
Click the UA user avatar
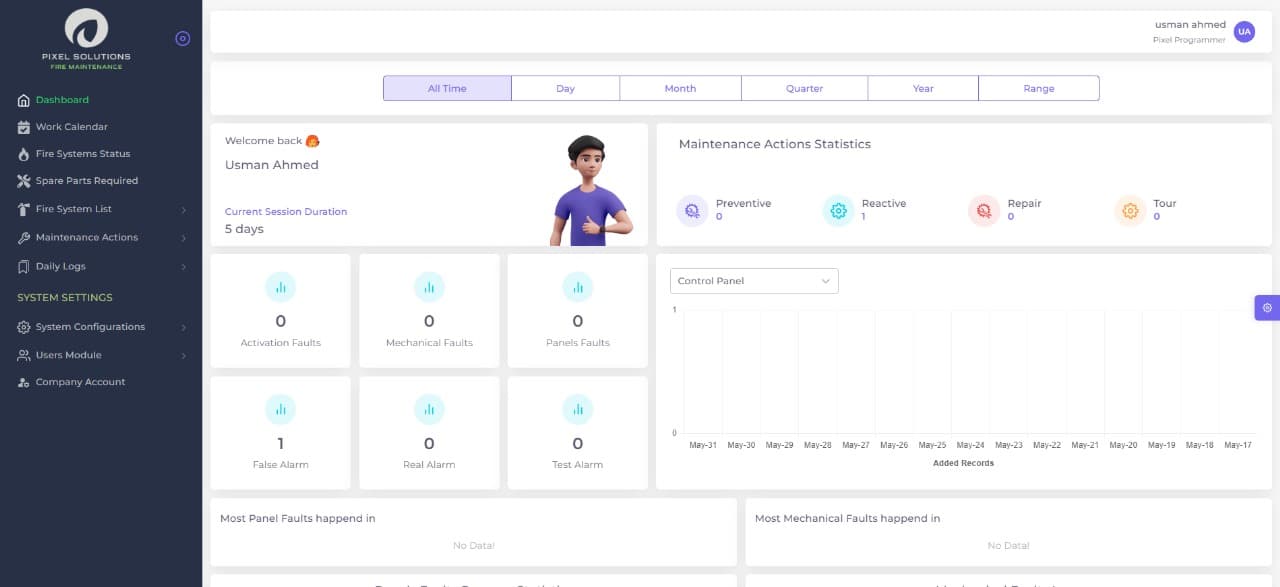tap(1244, 32)
